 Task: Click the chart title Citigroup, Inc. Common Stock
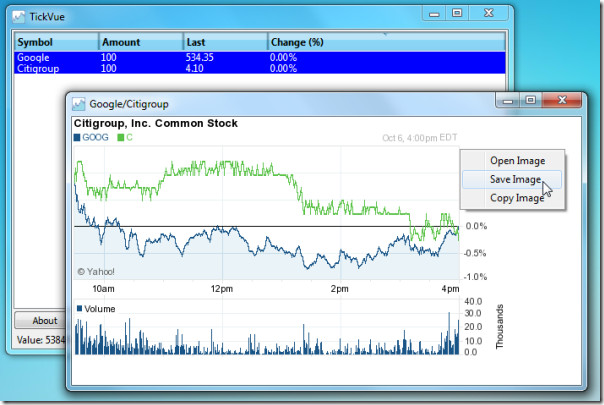(x=156, y=123)
